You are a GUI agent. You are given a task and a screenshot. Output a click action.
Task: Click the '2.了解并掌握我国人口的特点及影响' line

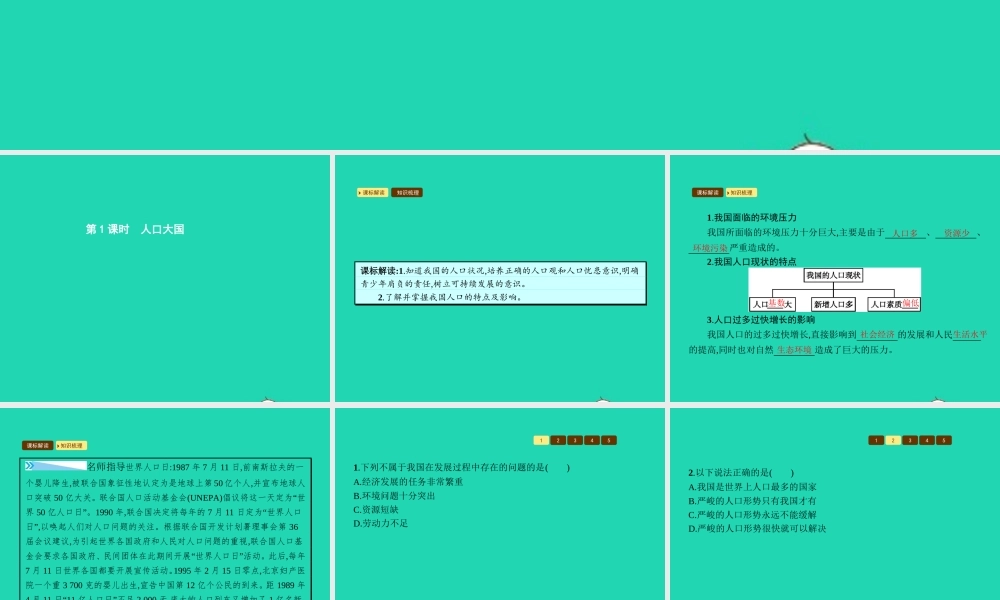(x=450, y=297)
